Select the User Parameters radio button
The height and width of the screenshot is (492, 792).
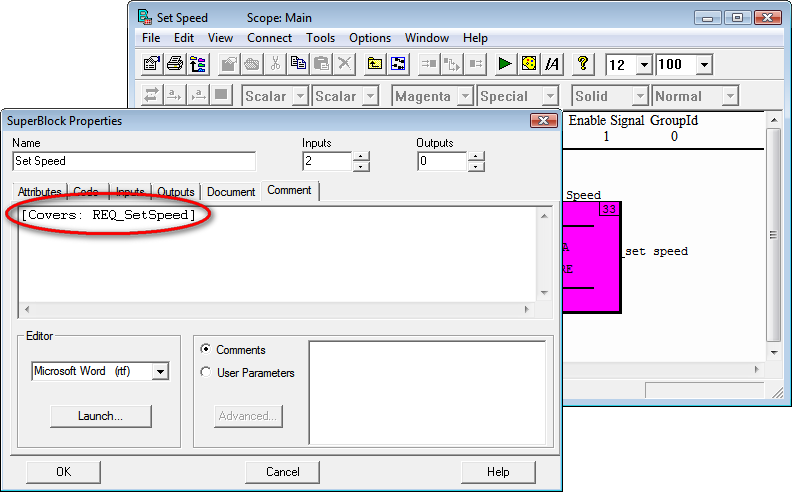(207, 373)
